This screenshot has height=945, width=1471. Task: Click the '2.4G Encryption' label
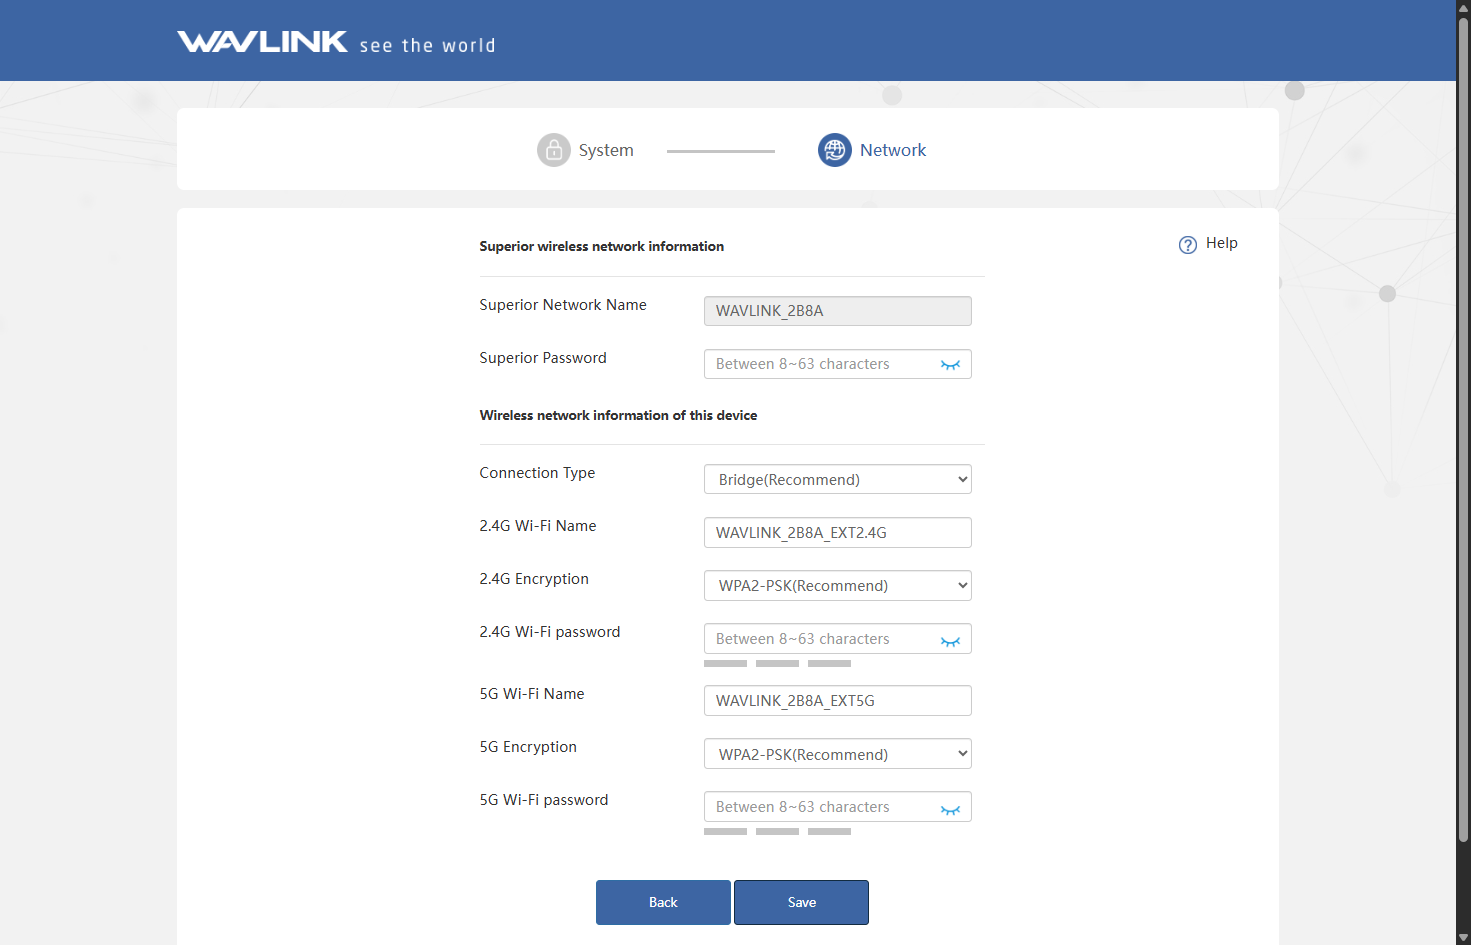[x=534, y=579]
